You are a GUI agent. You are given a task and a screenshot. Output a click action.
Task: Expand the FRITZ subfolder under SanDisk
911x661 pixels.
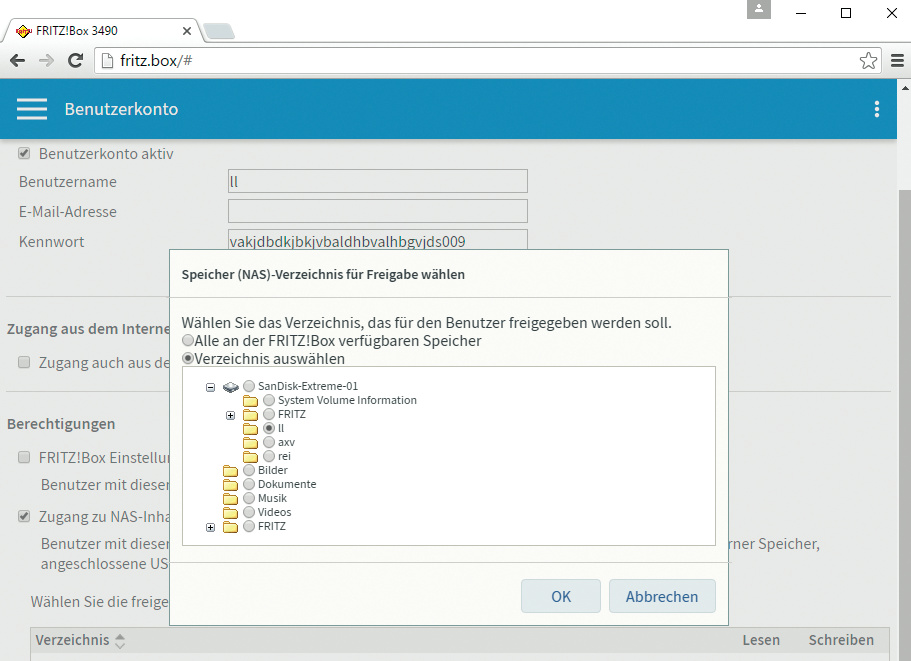click(231, 414)
